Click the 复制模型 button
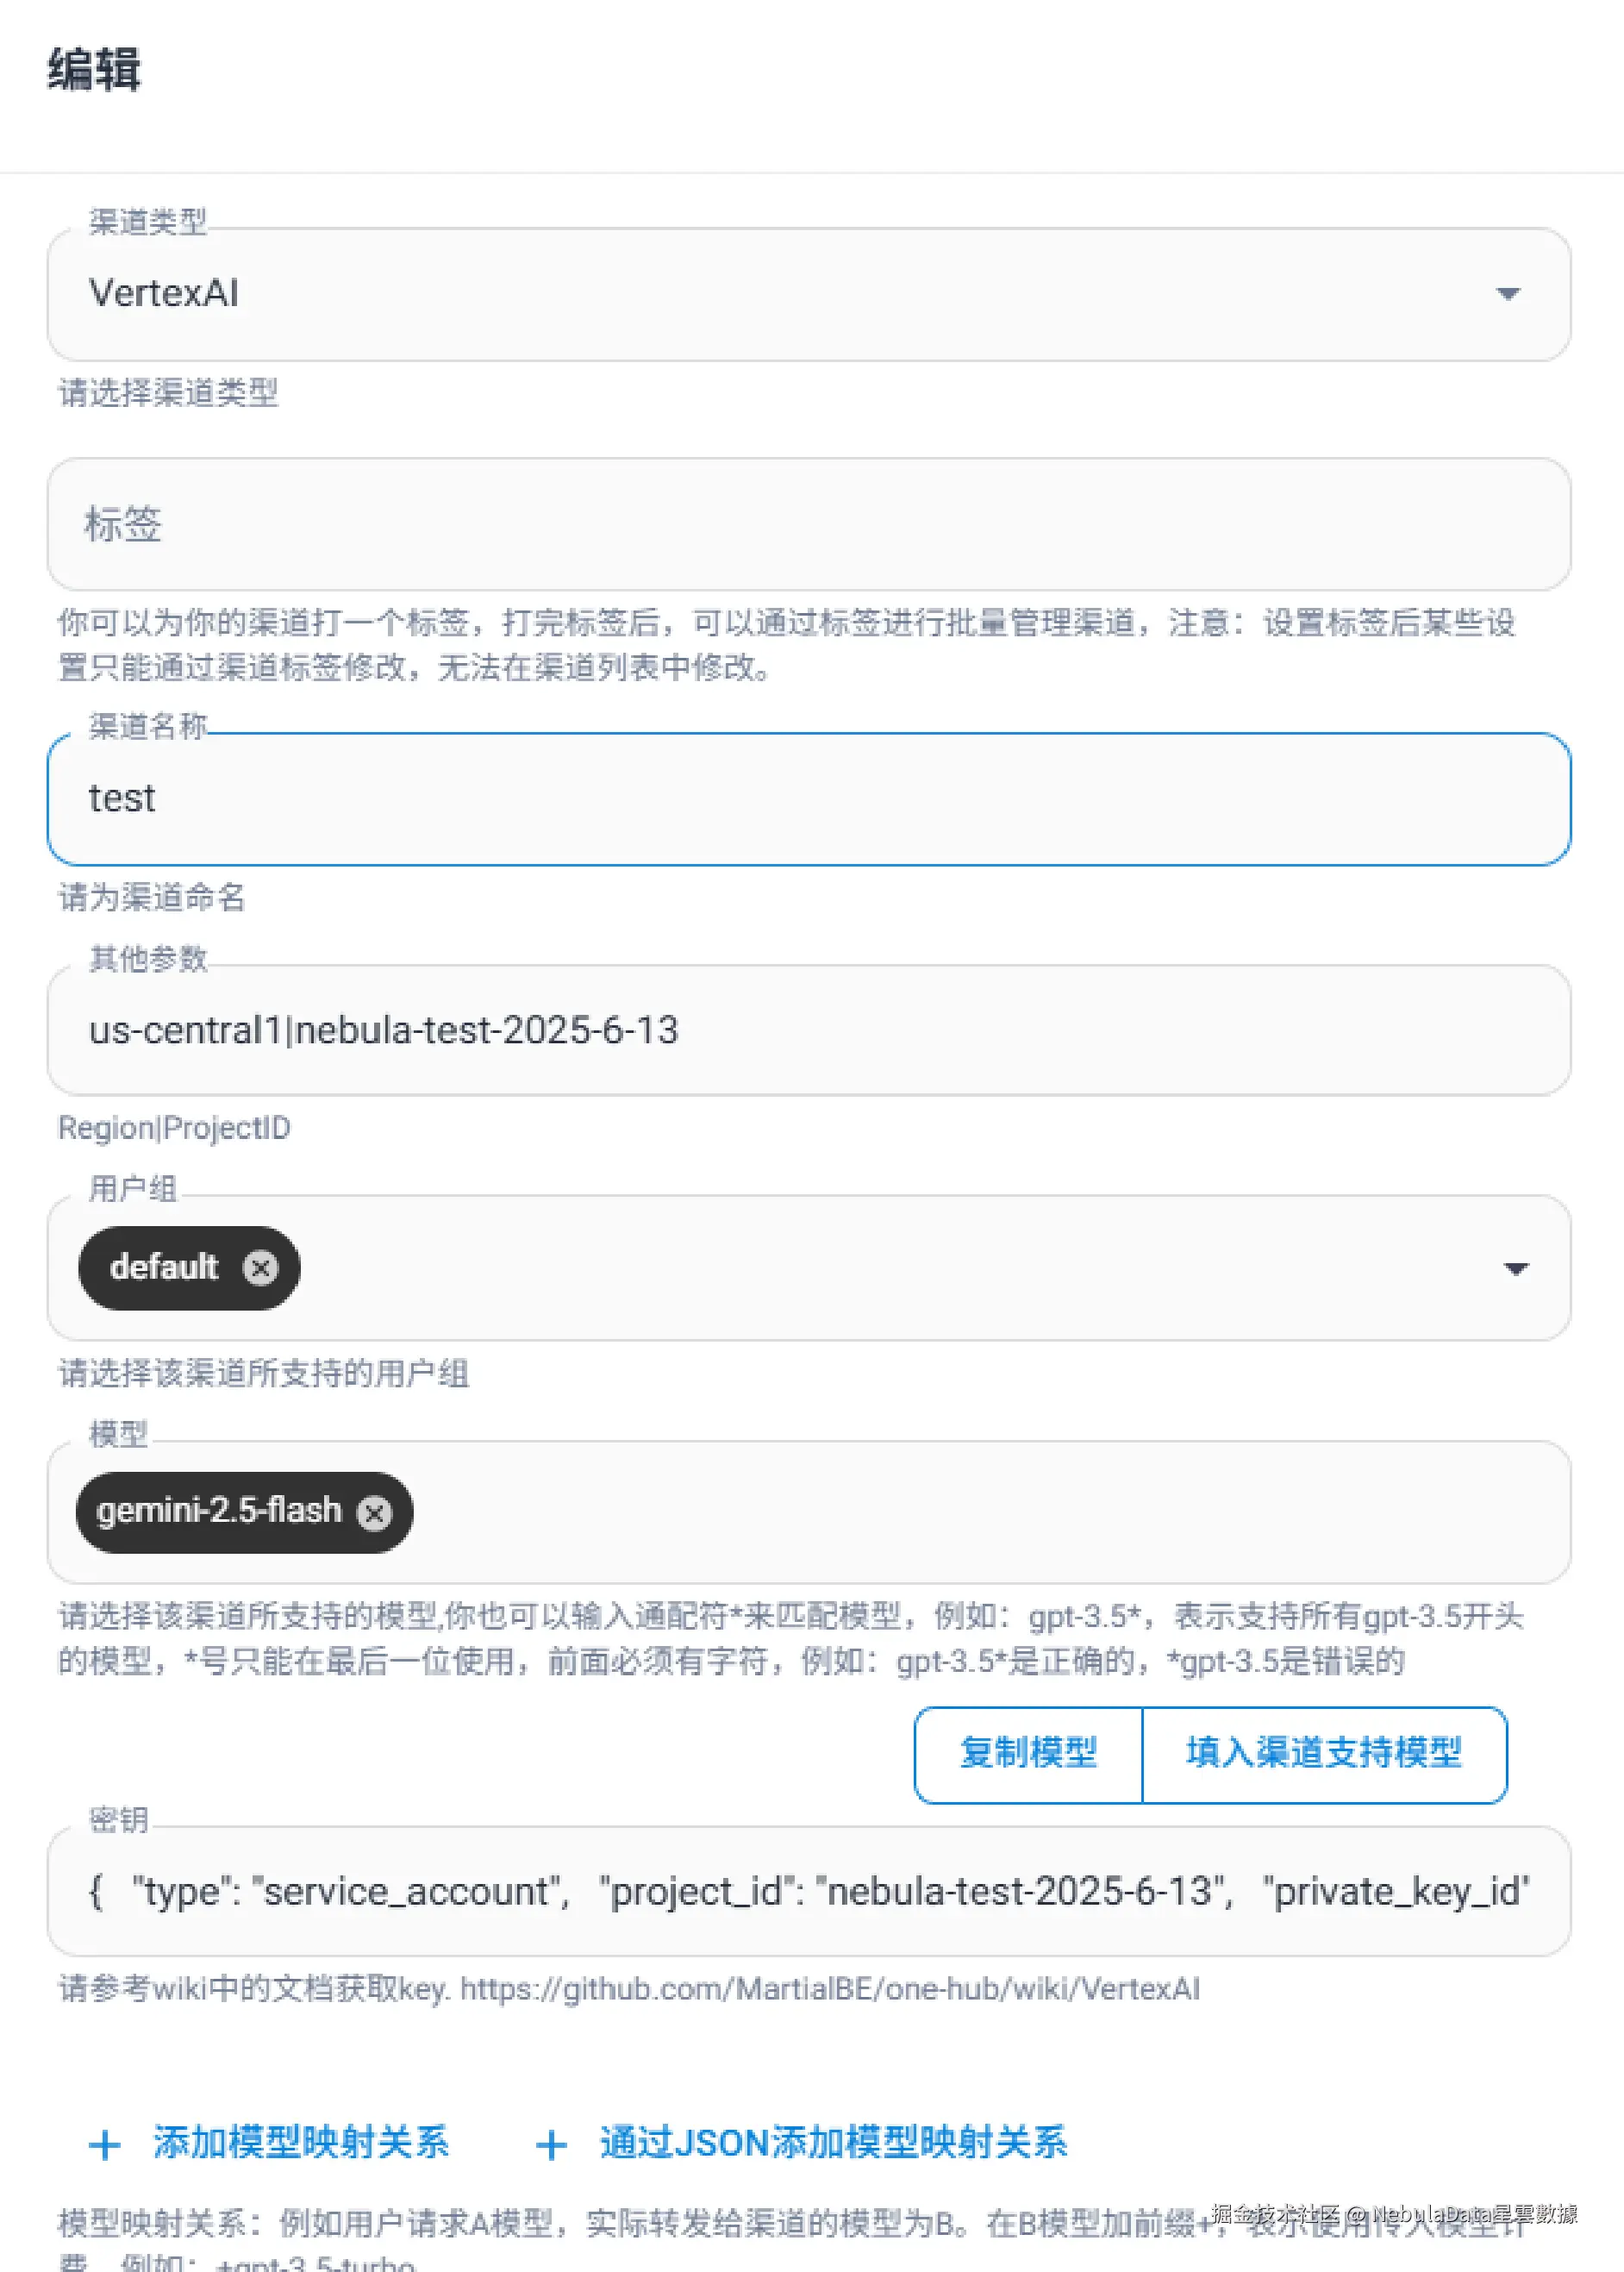 [1028, 1754]
